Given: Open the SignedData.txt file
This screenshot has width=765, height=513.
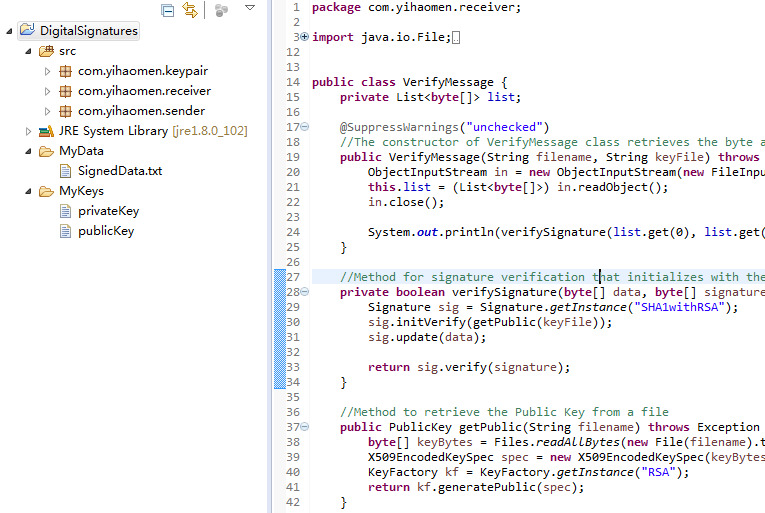Looking at the screenshot, I should [x=120, y=171].
